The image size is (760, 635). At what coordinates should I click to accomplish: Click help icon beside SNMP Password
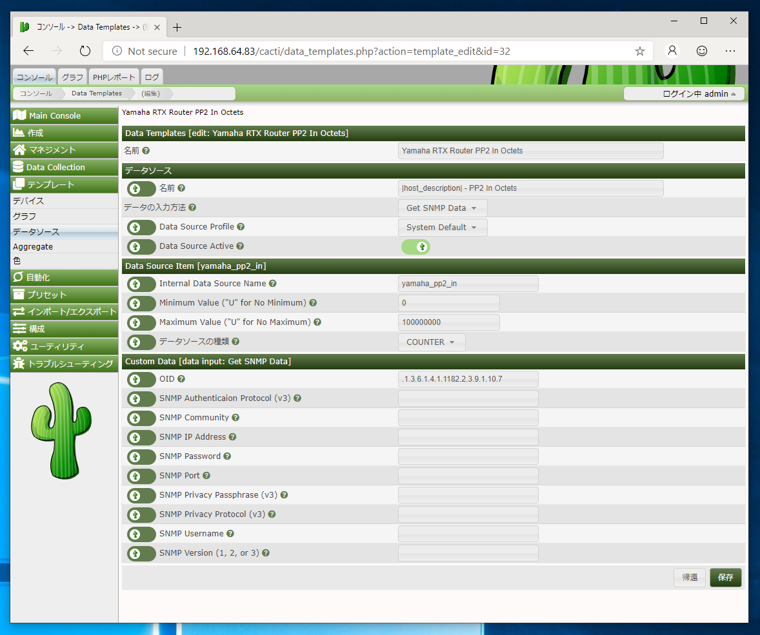(x=227, y=456)
